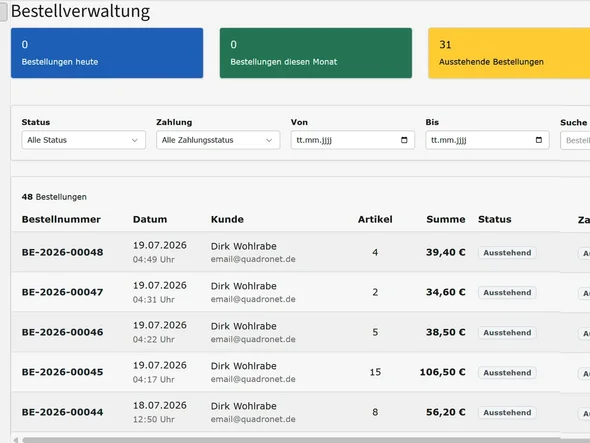Screen dimensions: 590x443
Task: Click email@quadronet.de in order 00044 row
Action: (253, 419)
